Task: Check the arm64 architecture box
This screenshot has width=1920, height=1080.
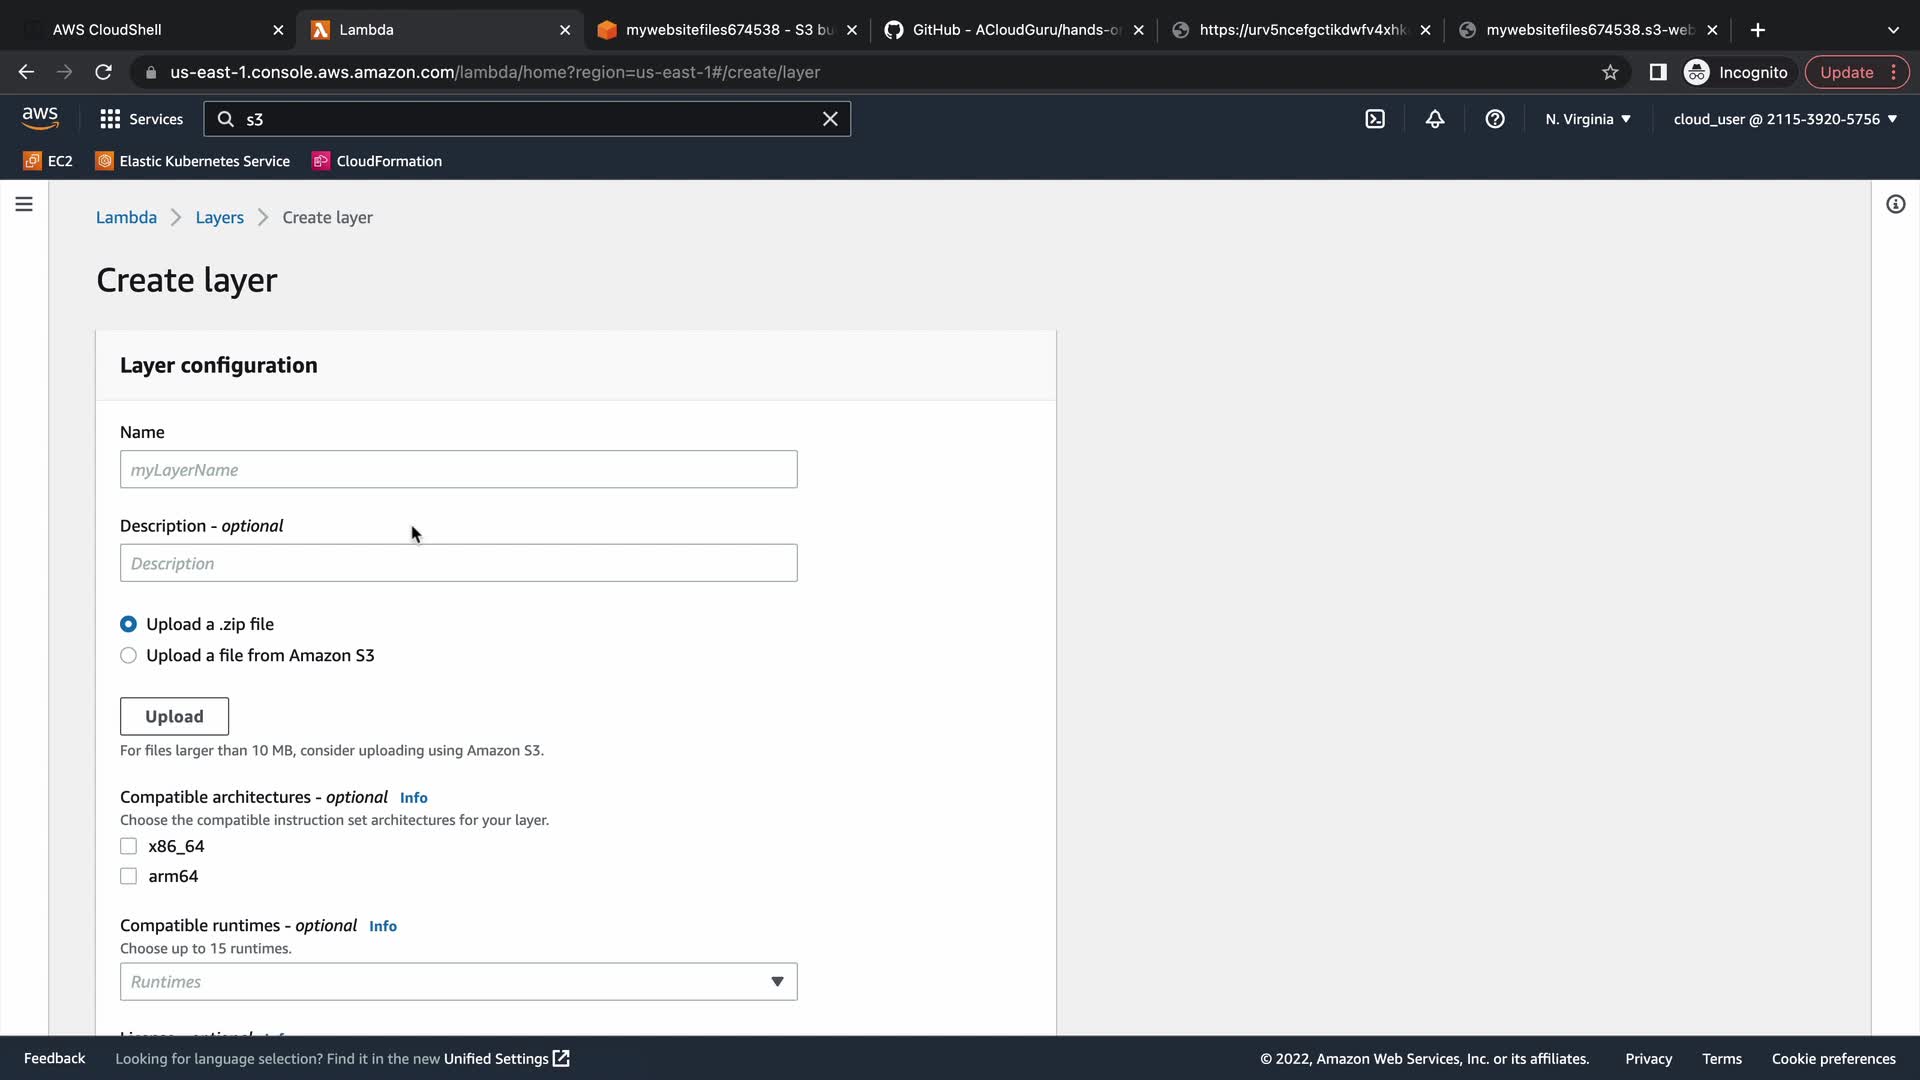Action: (128, 877)
